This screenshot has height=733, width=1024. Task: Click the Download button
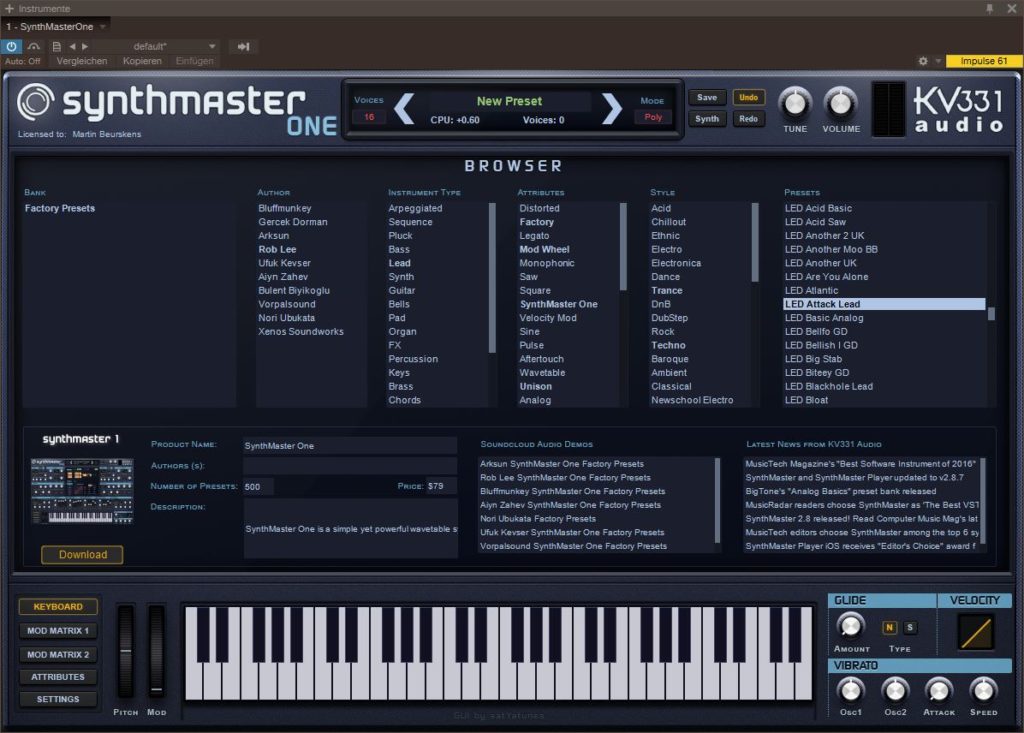click(82, 555)
